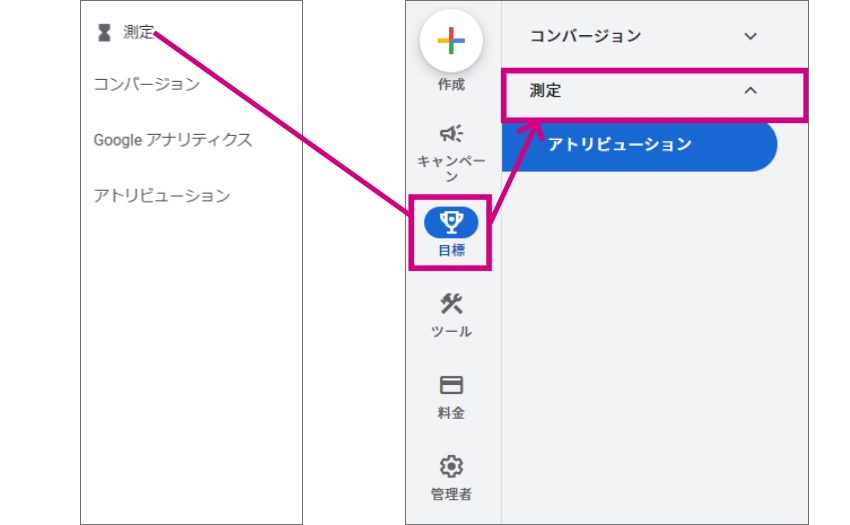Viewport: 850px width, 525px height.
Task: Open the Tools wrench icon (ツール)
Action: 451,304
